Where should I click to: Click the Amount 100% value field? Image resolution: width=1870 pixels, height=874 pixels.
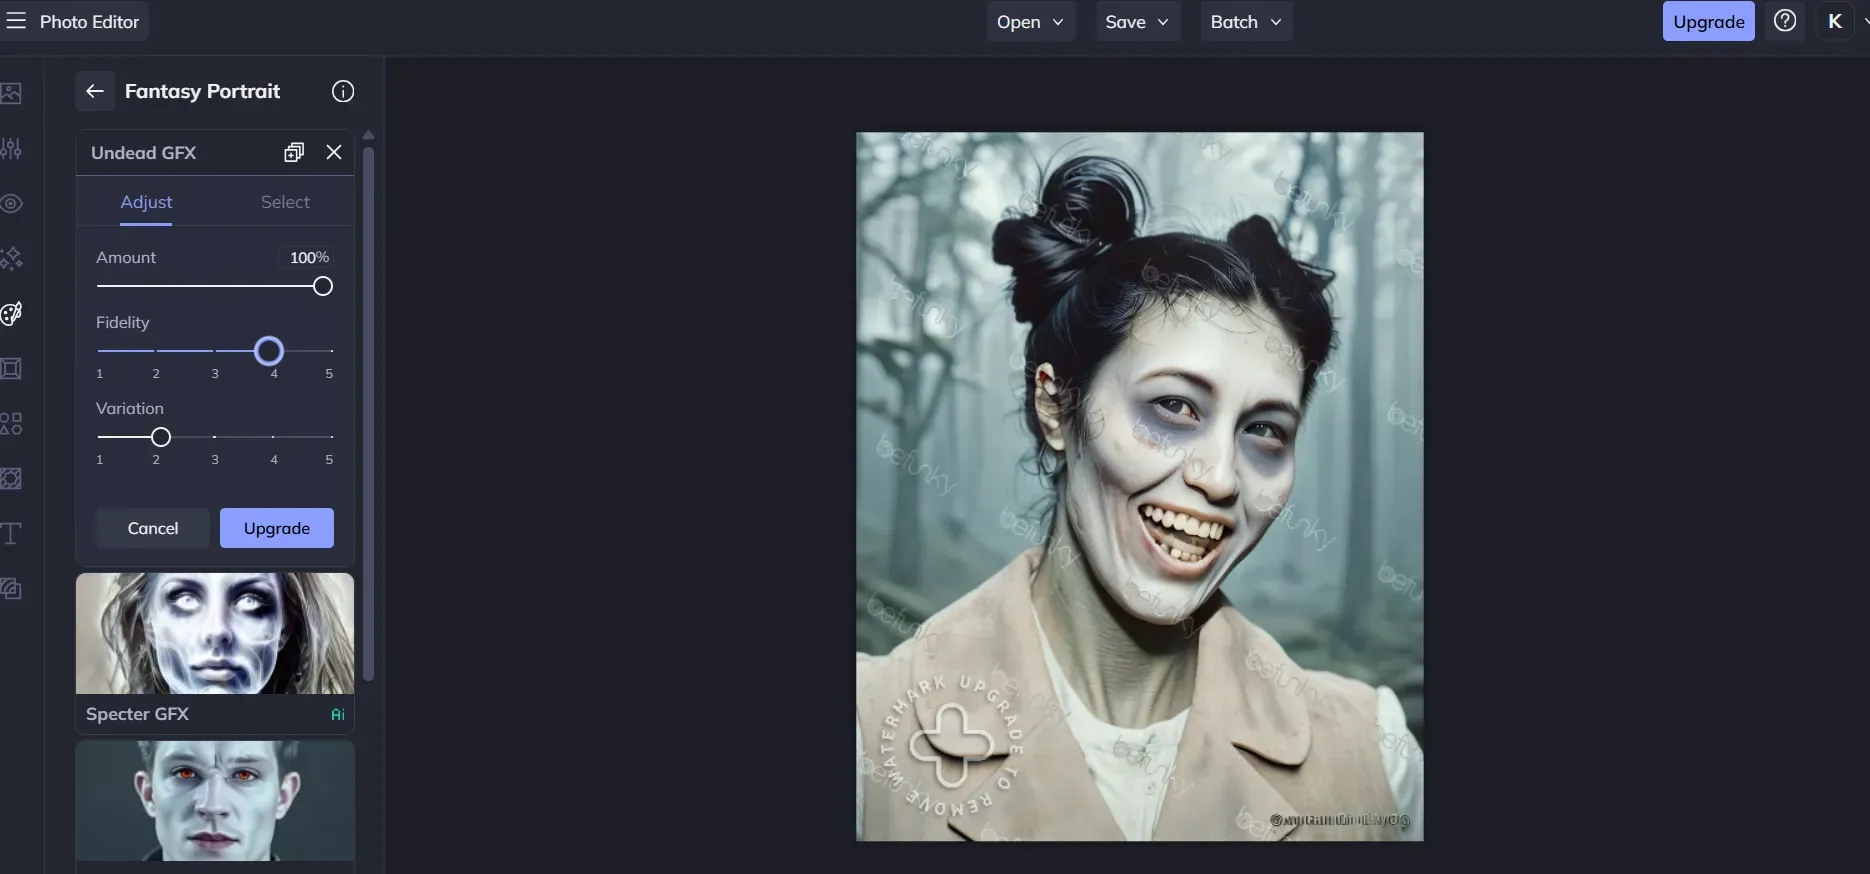309,258
